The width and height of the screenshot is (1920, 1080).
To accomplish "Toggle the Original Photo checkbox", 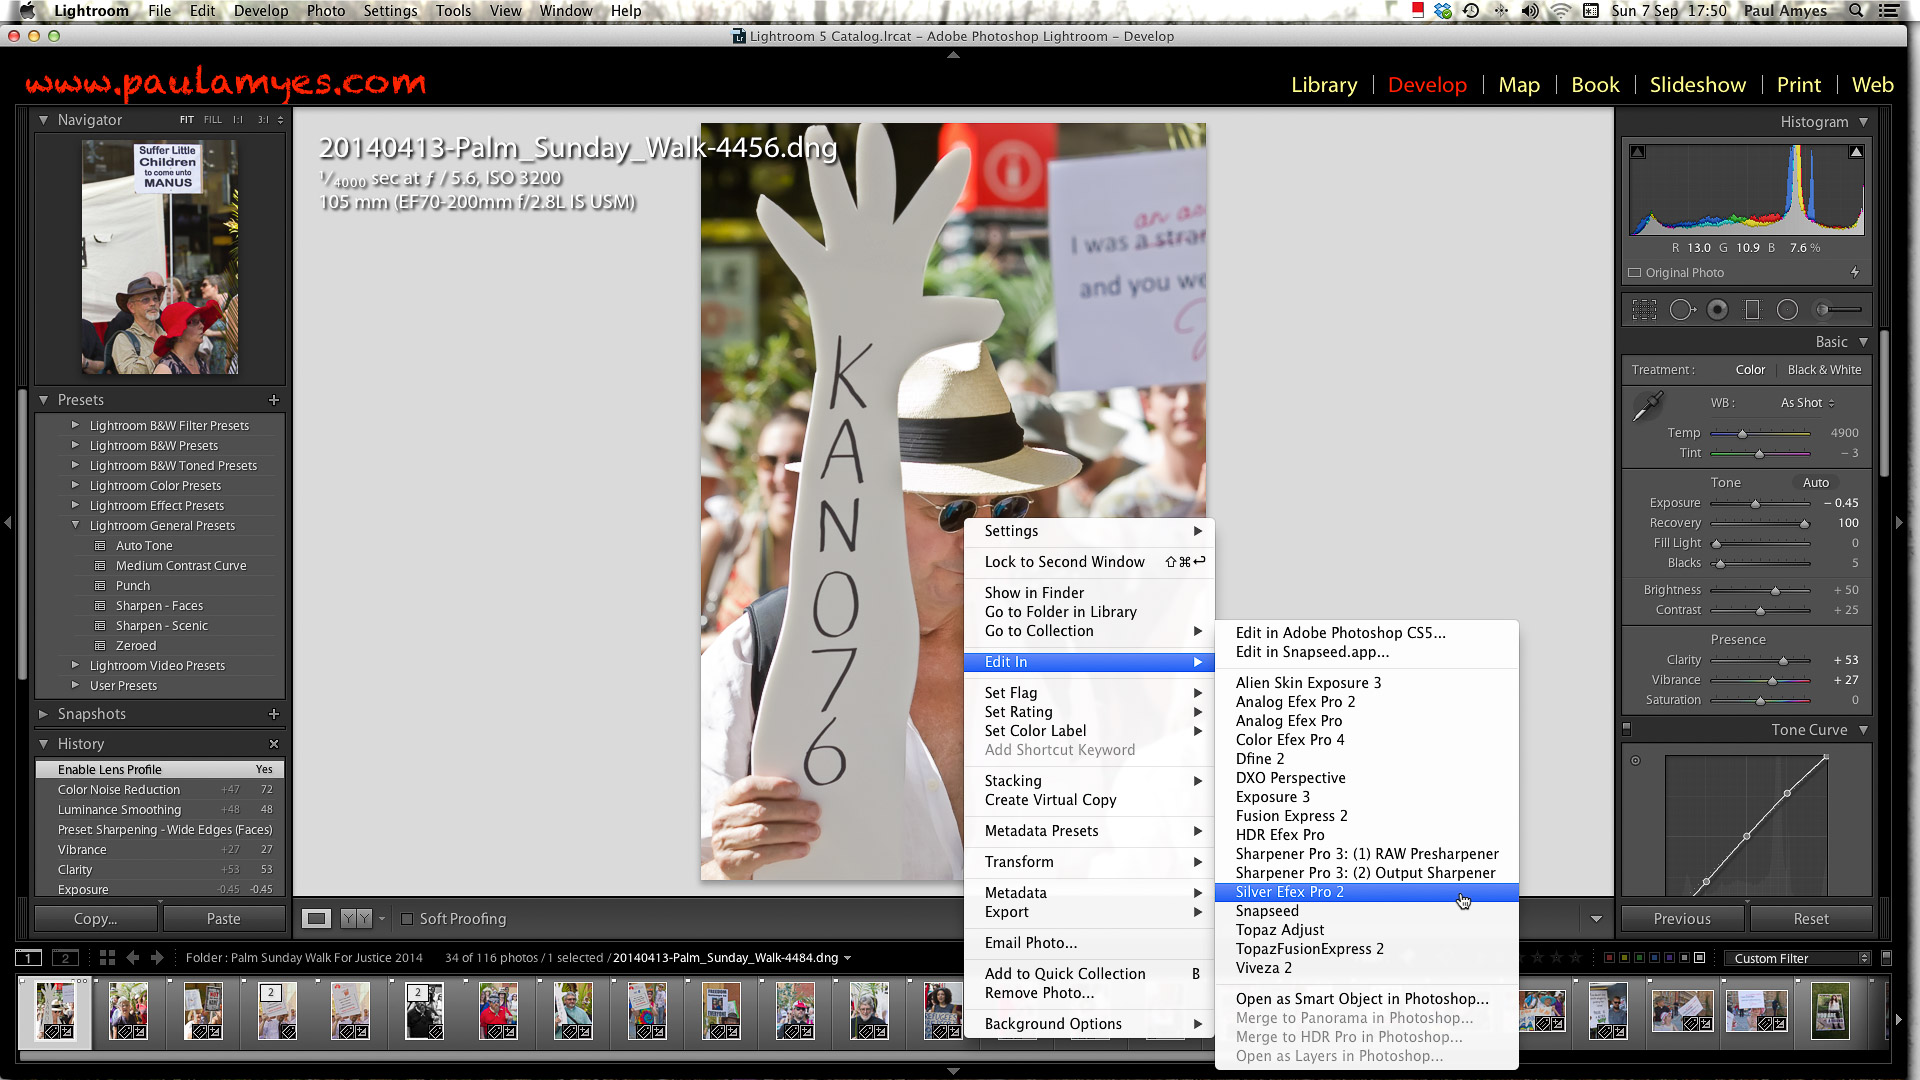I will pyautogui.click(x=1635, y=273).
